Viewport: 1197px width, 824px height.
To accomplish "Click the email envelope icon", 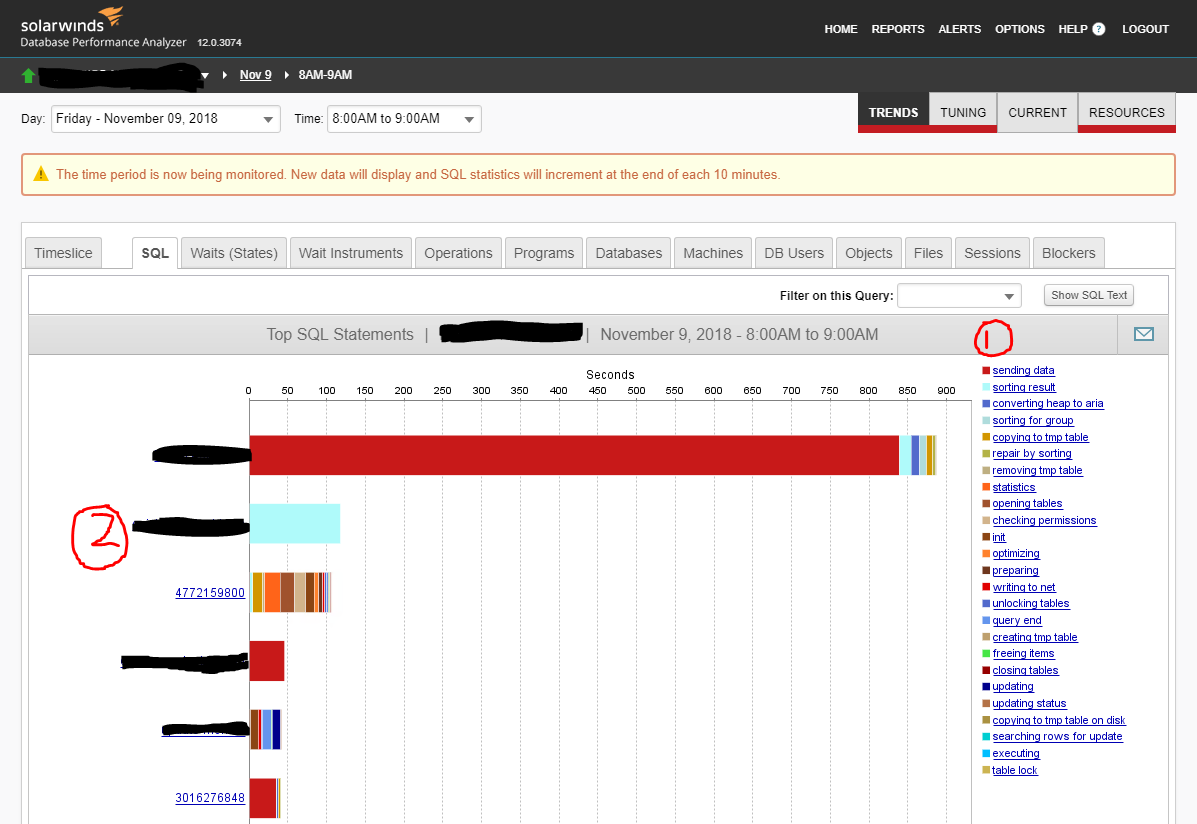I will point(1143,334).
